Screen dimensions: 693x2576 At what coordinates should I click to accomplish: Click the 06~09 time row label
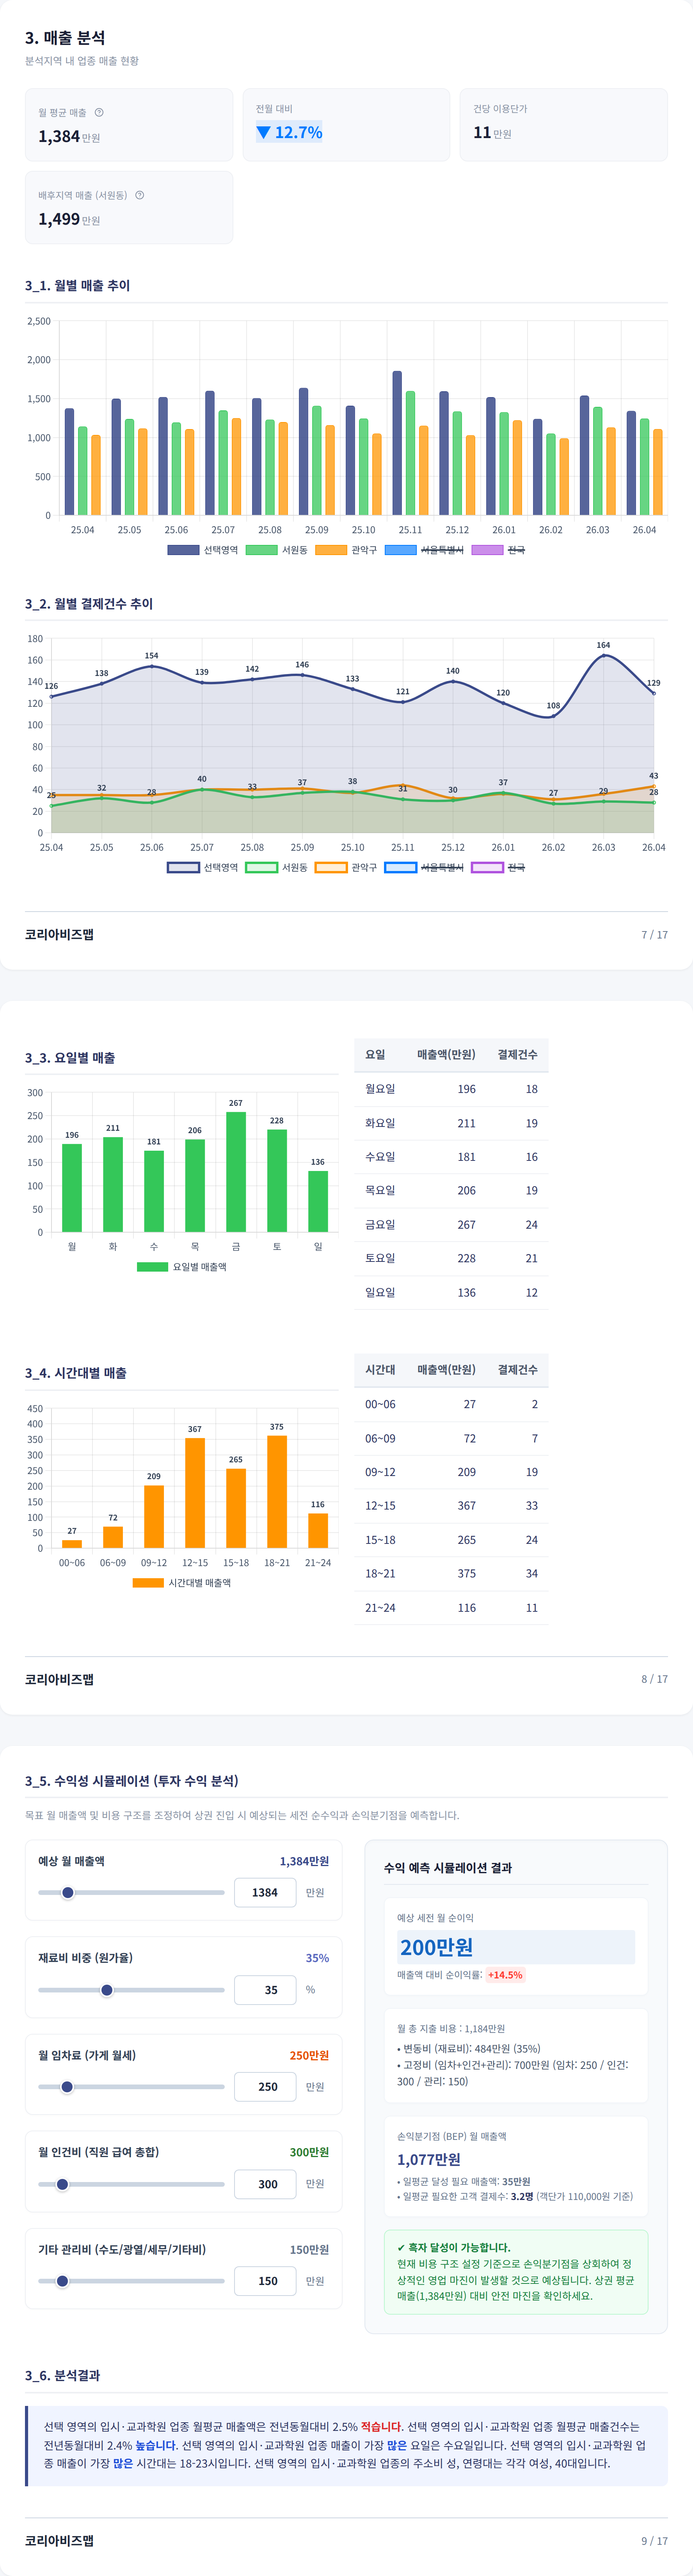380,1439
